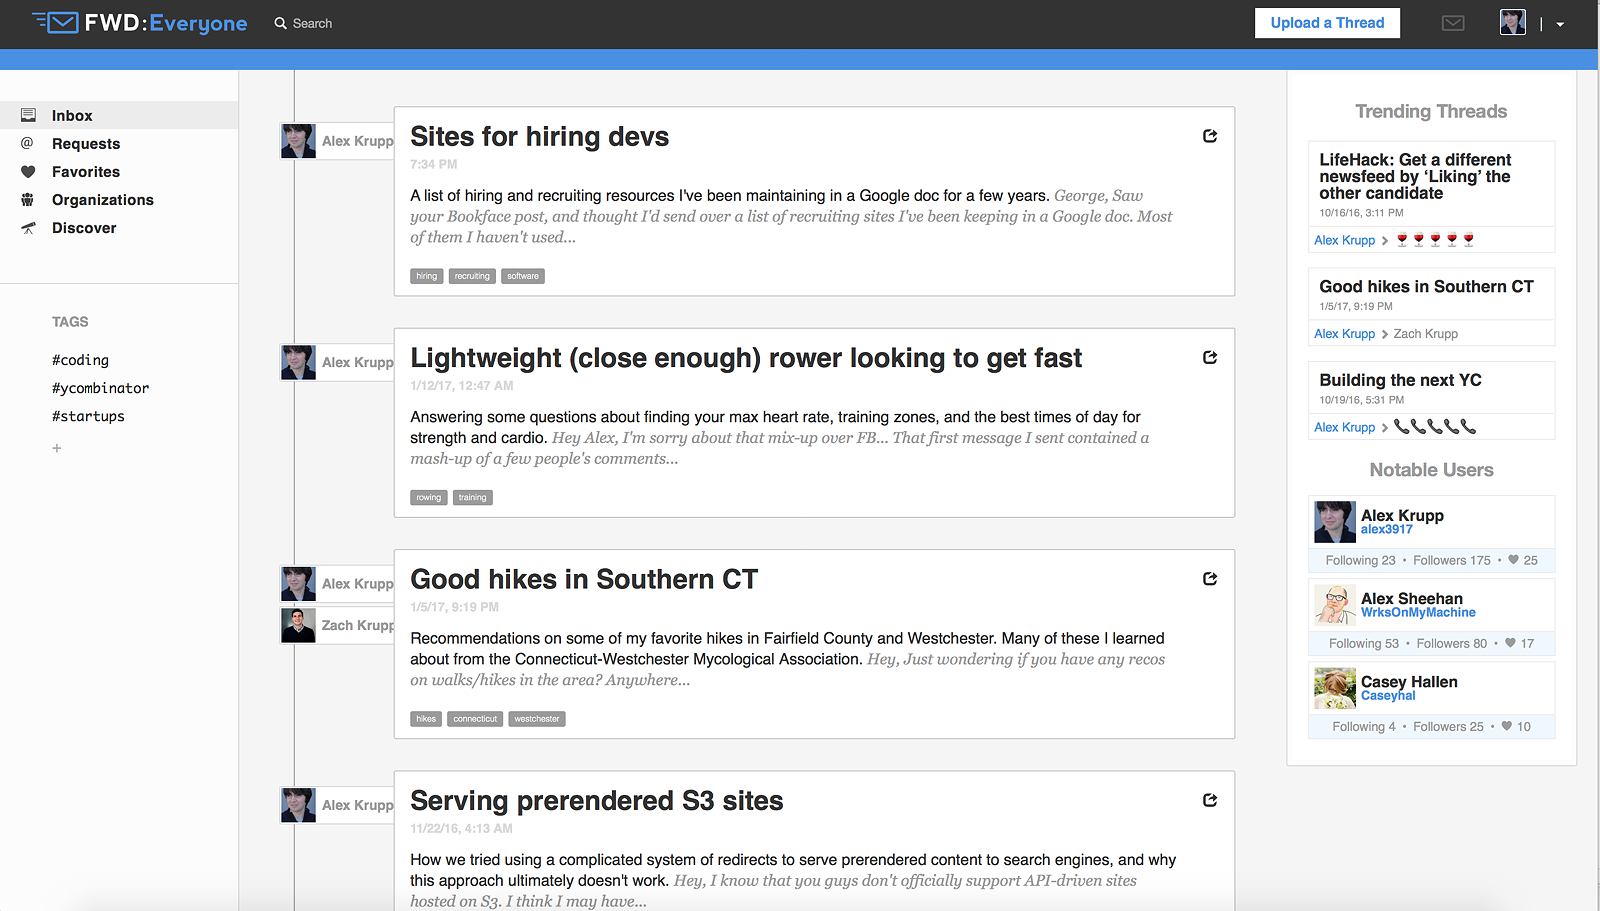Click Zach Krupp avatar beside hikes thread
Image resolution: width=1600 pixels, height=911 pixels.
click(x=298, y=625)
